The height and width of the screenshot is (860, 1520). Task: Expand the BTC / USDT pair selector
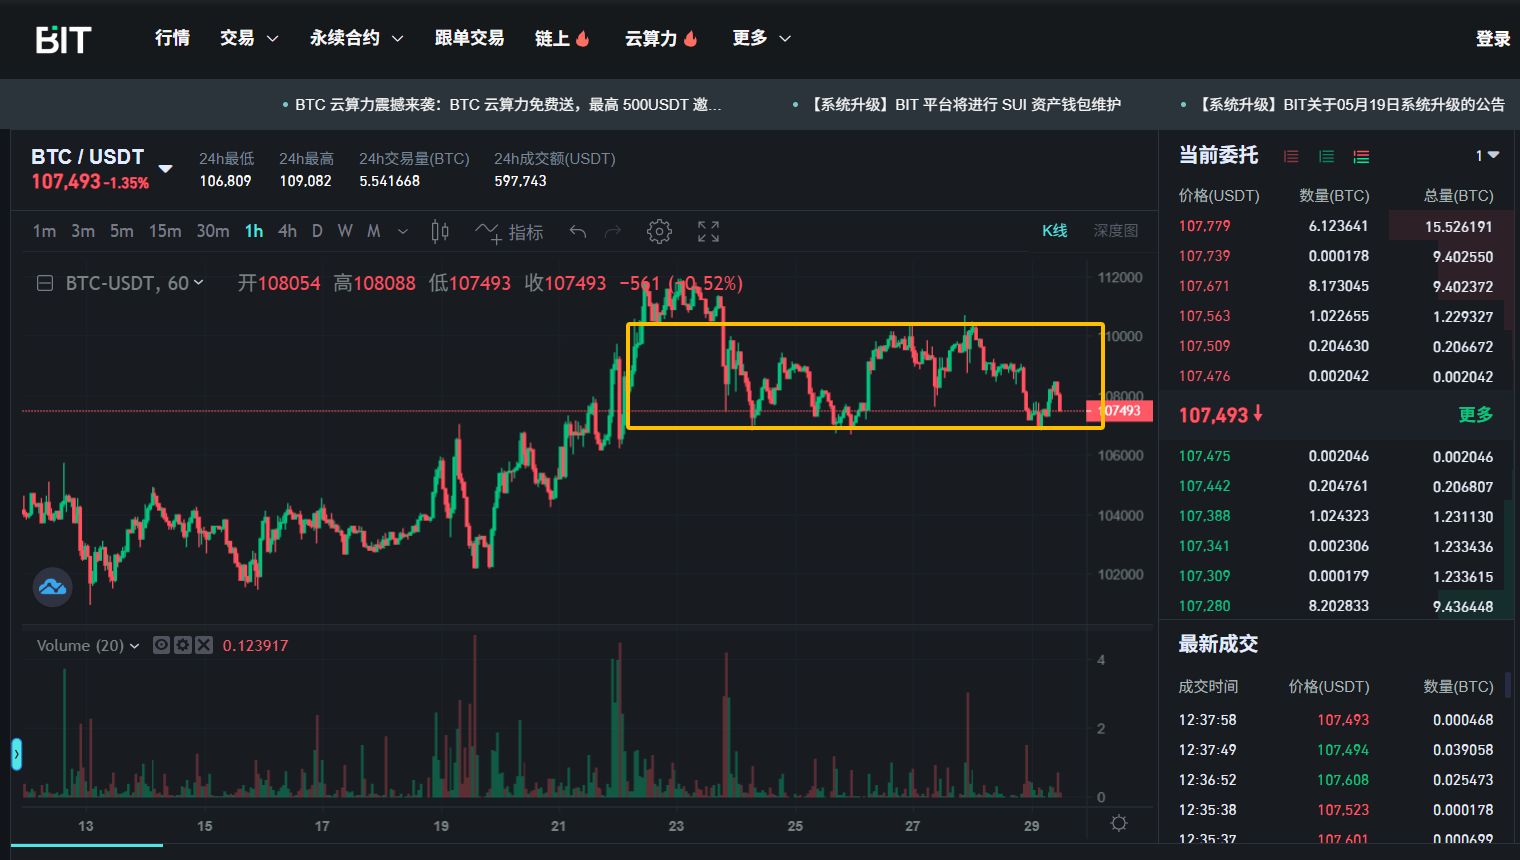[x=166, y=168]
